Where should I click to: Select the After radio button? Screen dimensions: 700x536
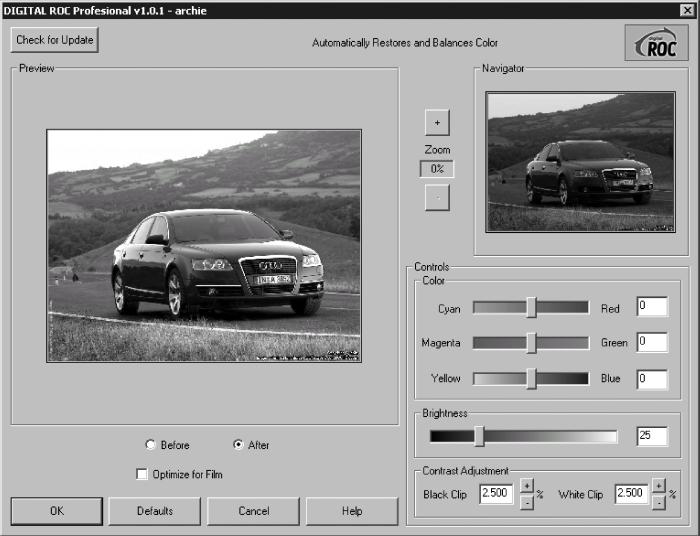tap(238, 445)
